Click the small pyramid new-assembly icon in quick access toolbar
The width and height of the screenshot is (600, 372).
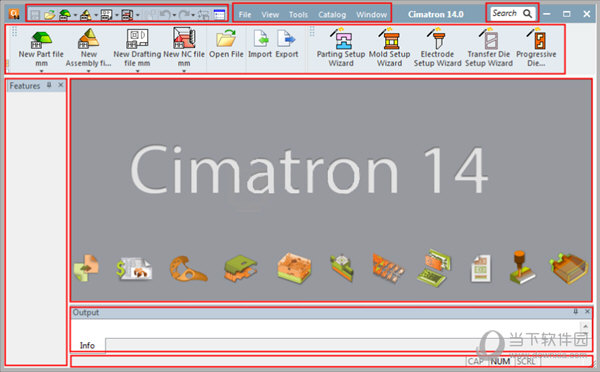click(86, 15)
